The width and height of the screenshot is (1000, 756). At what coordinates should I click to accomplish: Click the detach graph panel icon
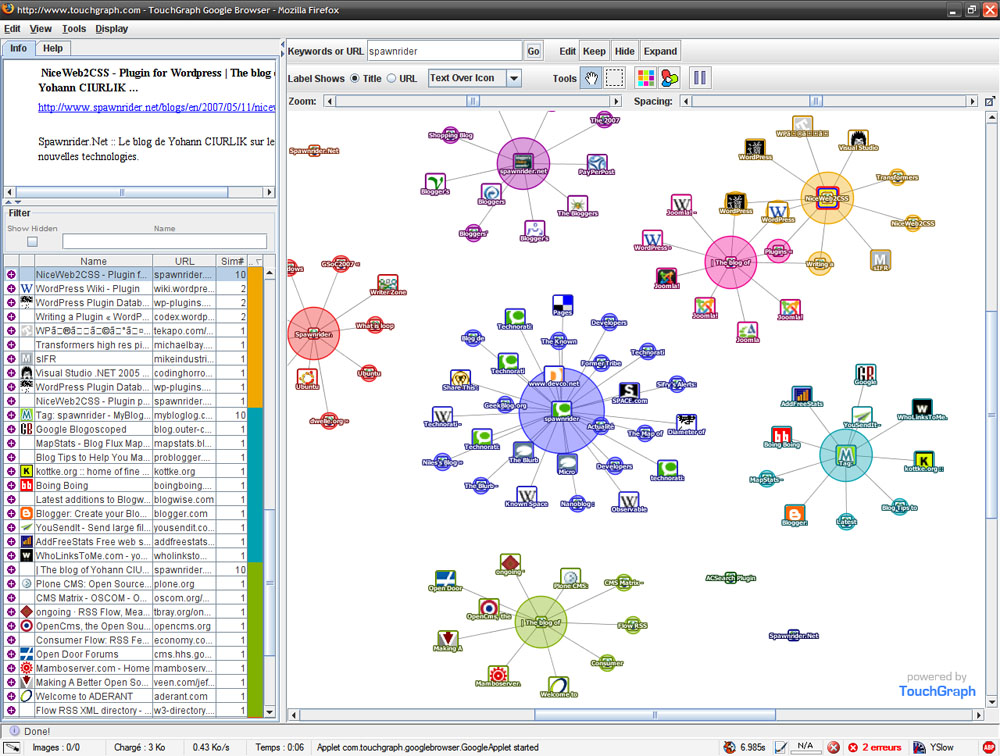click(990, 101)
